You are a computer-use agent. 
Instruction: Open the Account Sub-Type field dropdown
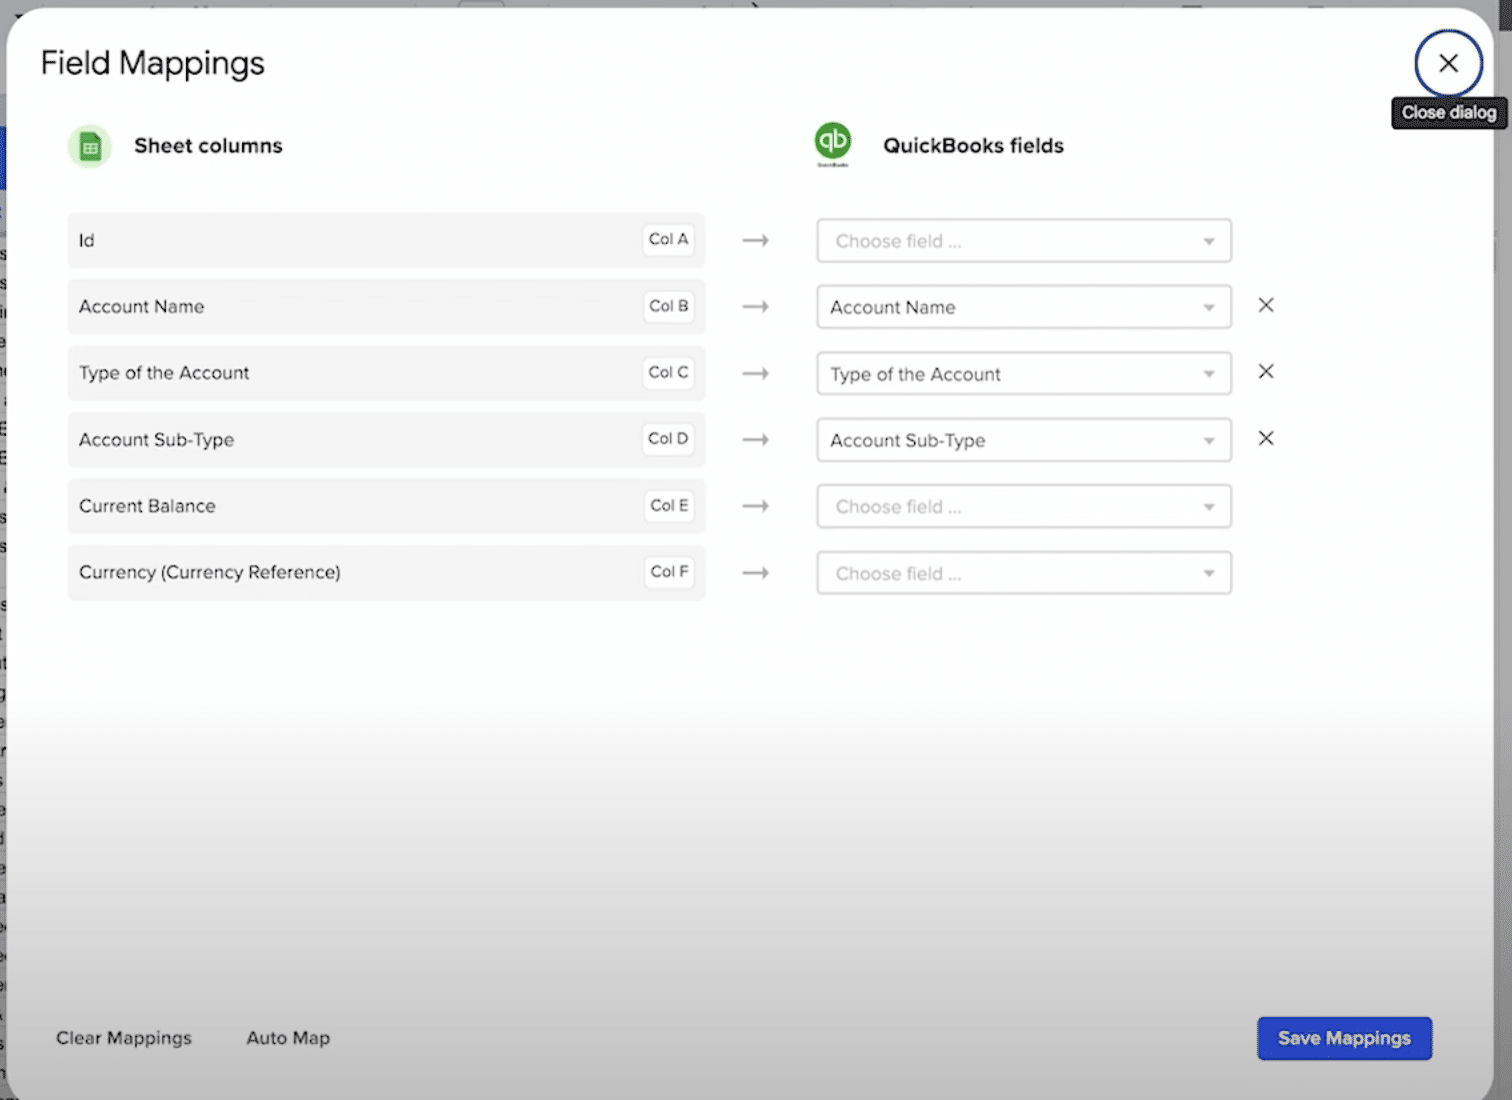pyautogui.click(x=1023, y=440)
